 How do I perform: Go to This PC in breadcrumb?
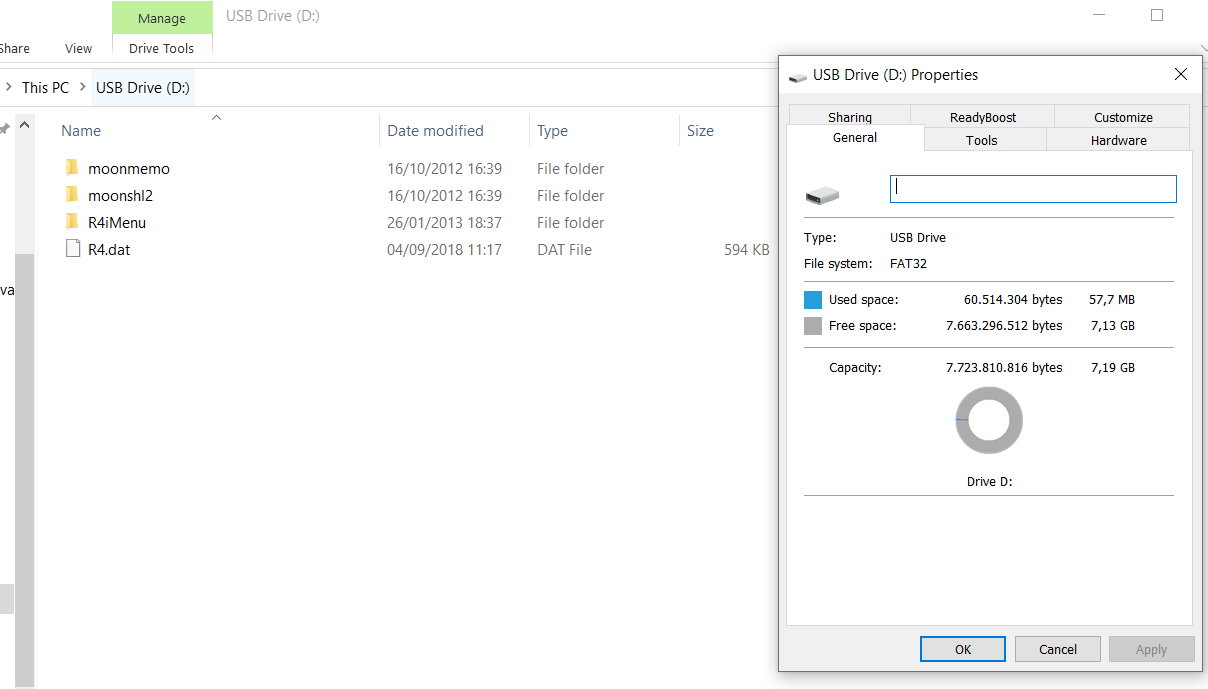point(45,87)
